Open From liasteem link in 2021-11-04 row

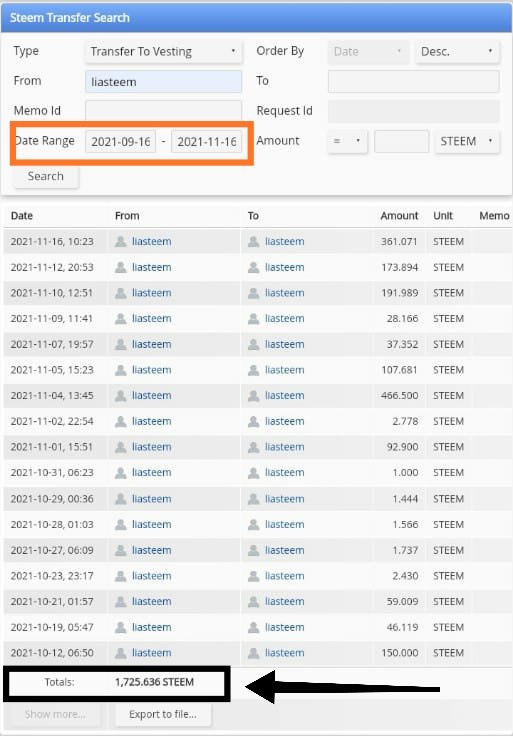(152, 396)
